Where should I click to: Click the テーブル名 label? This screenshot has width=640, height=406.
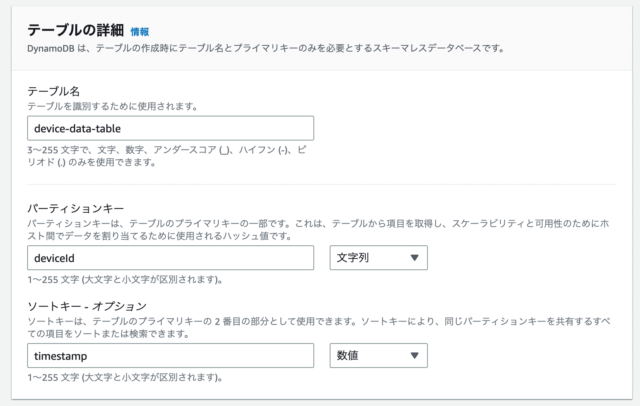pos(53,91)
